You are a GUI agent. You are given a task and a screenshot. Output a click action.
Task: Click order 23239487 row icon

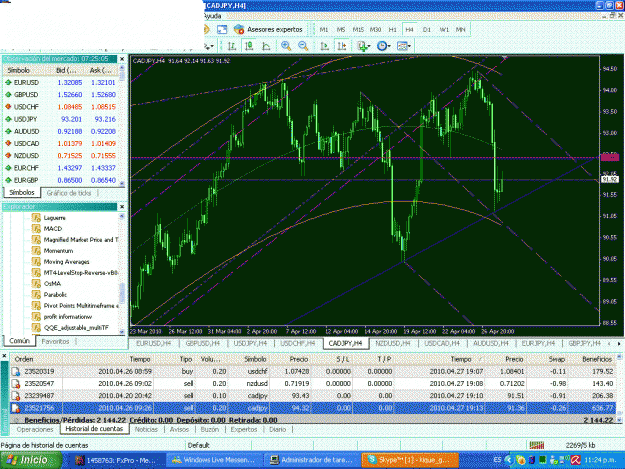click(16, 396)
